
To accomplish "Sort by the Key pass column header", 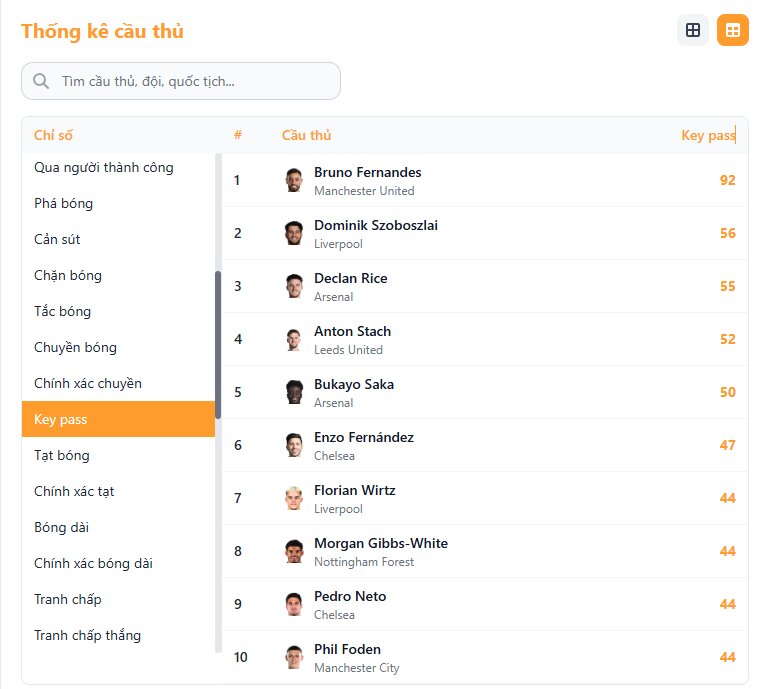I will tap(707, 135).
